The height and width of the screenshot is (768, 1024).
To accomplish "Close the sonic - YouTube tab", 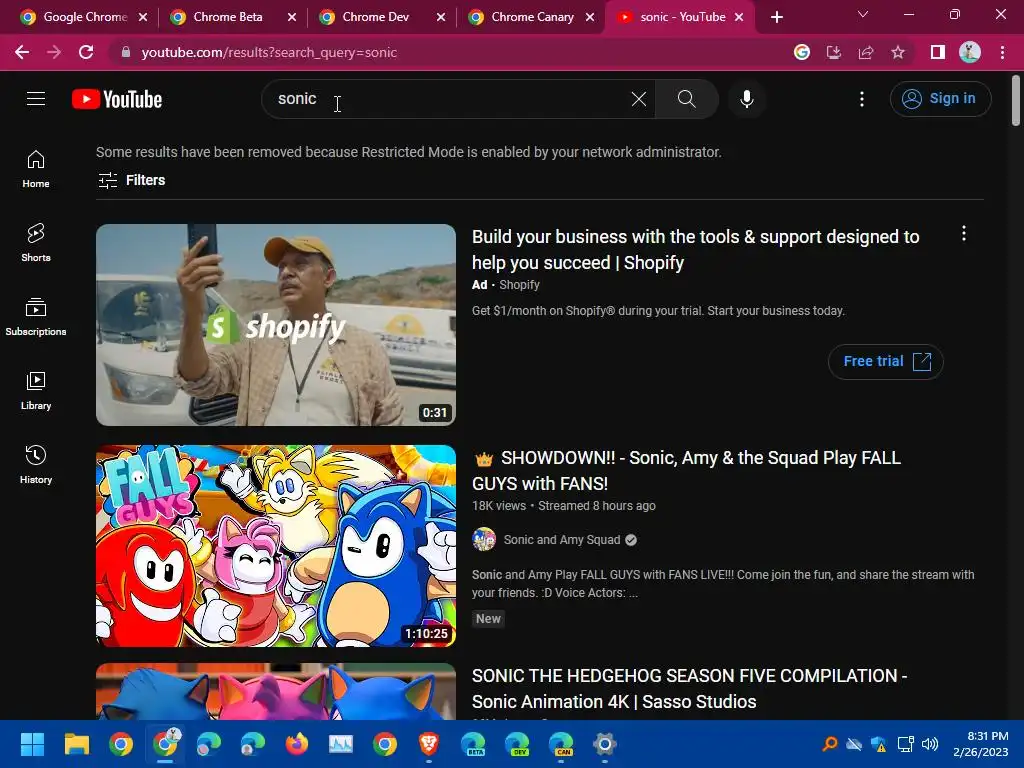I will [739, 17].
